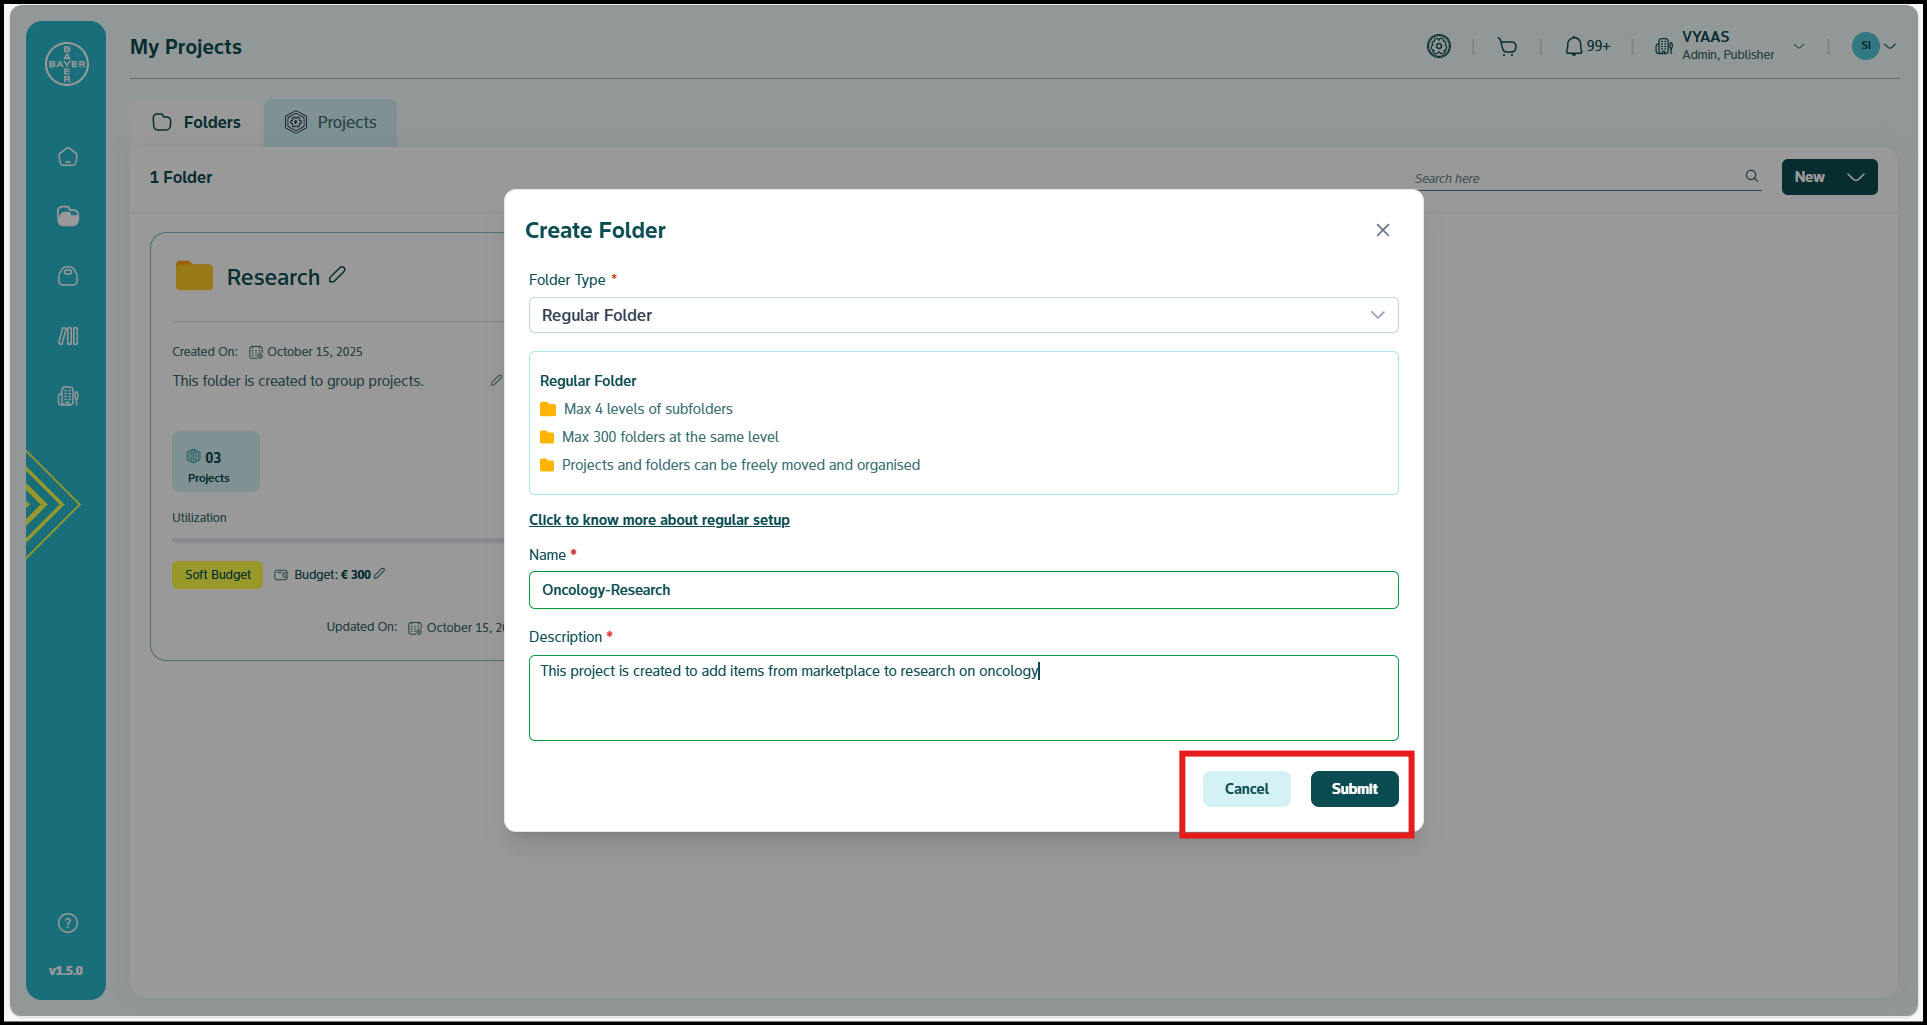
Task: View notifications via the bell icon
Action: [x=1574, y=47]
